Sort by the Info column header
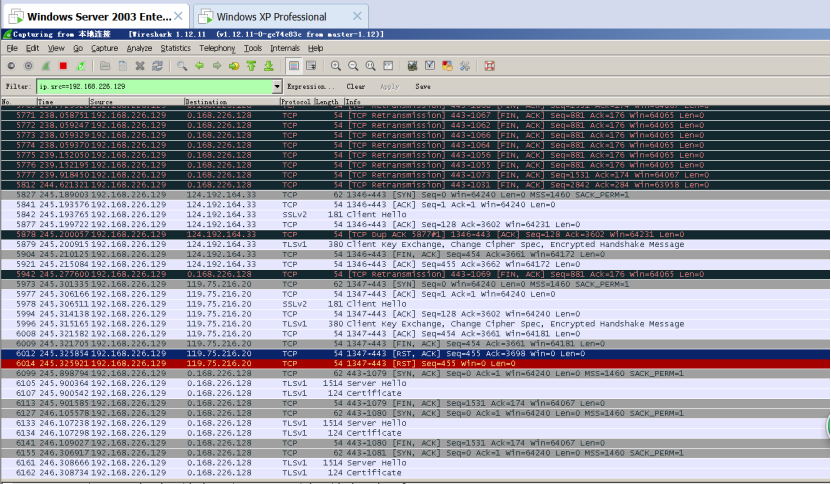 click(586, 101)
